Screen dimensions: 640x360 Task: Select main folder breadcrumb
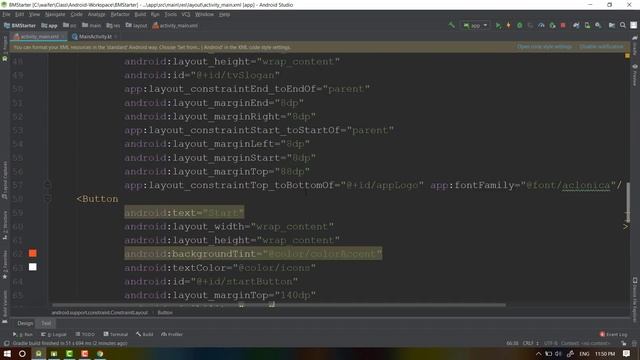click(91, 25)
